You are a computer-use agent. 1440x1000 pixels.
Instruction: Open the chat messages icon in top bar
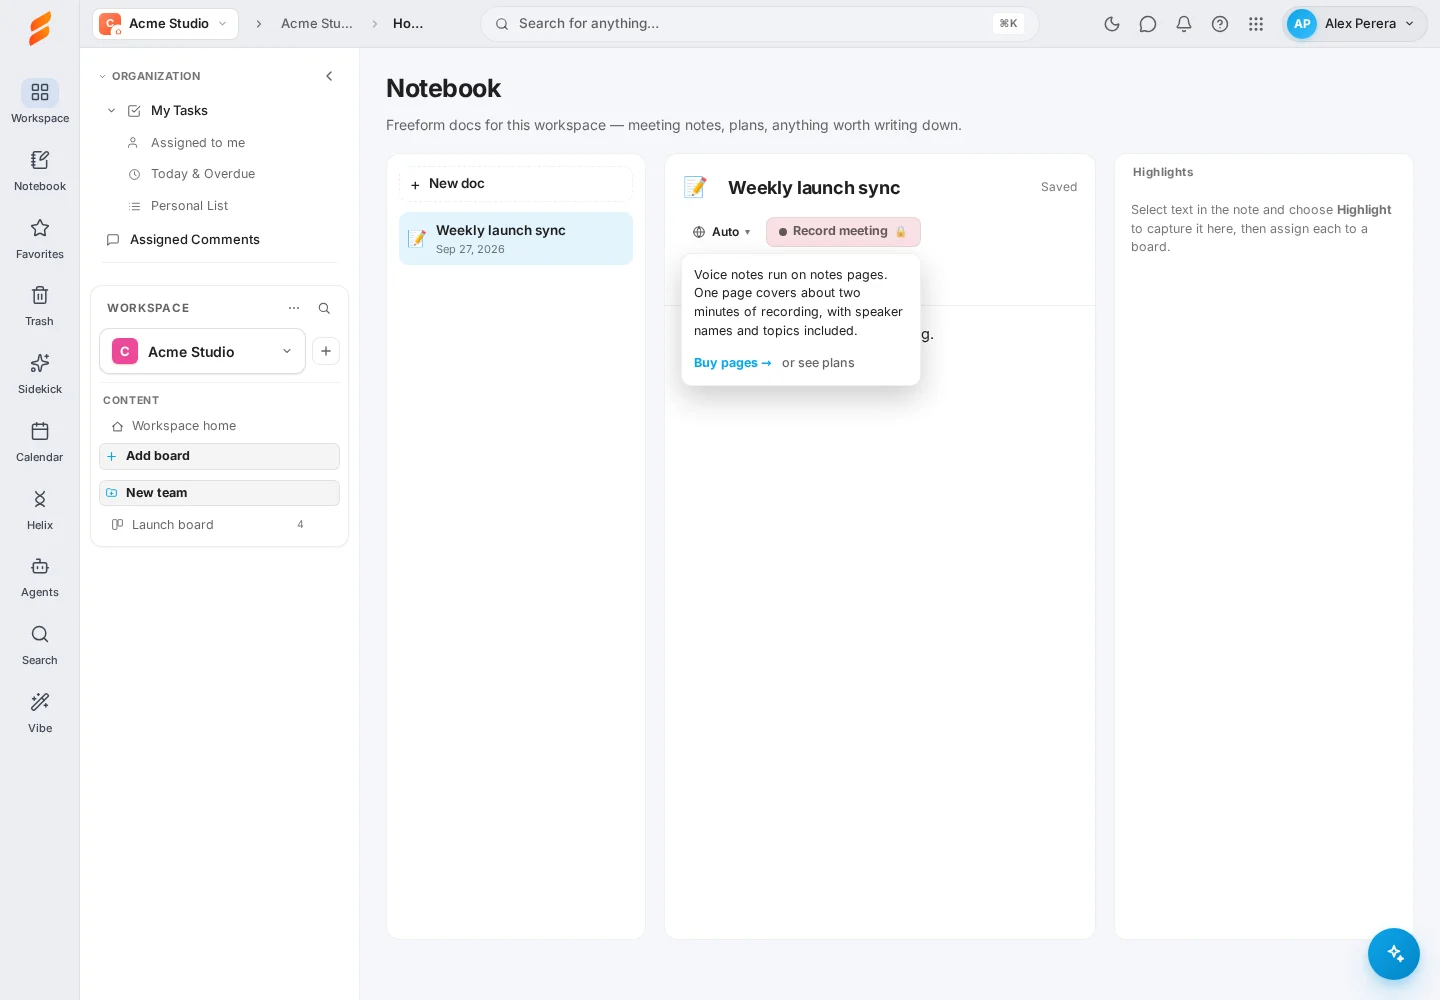[1148, 24]
